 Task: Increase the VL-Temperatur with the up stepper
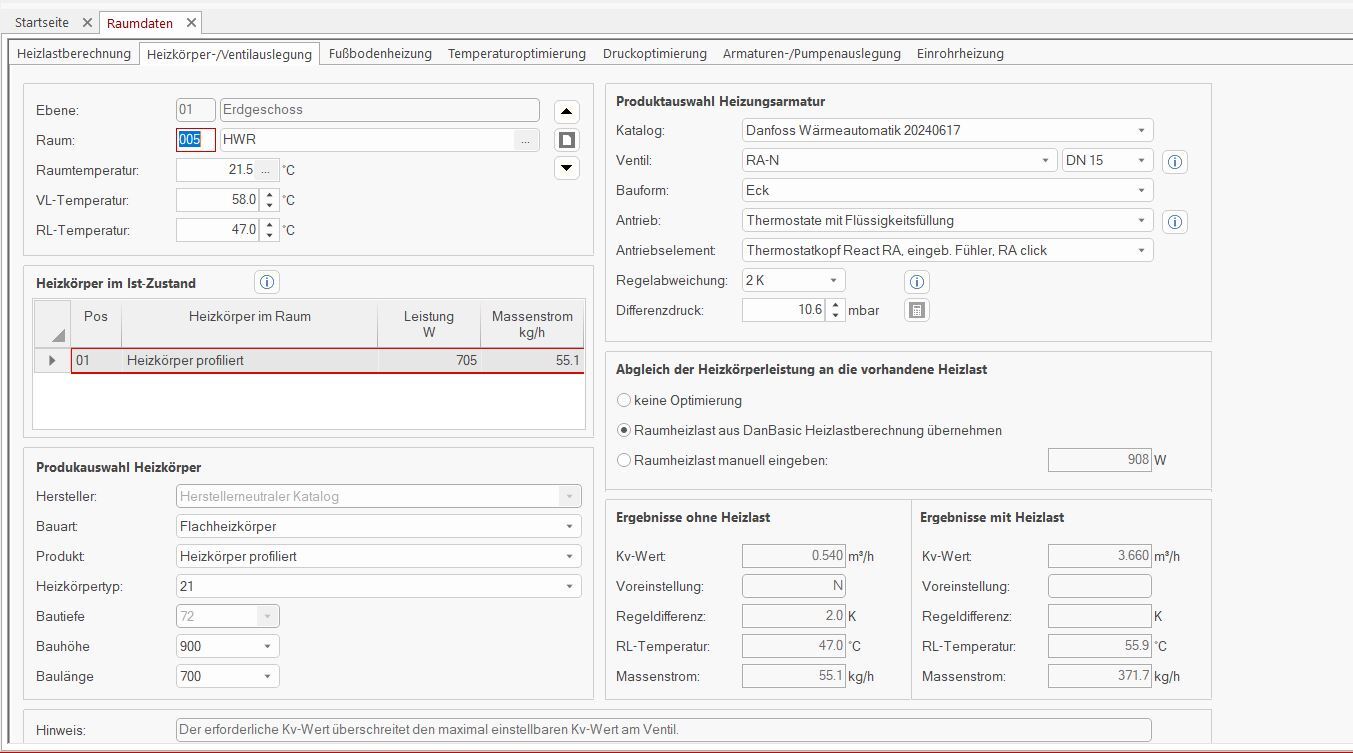pos(269,195)
